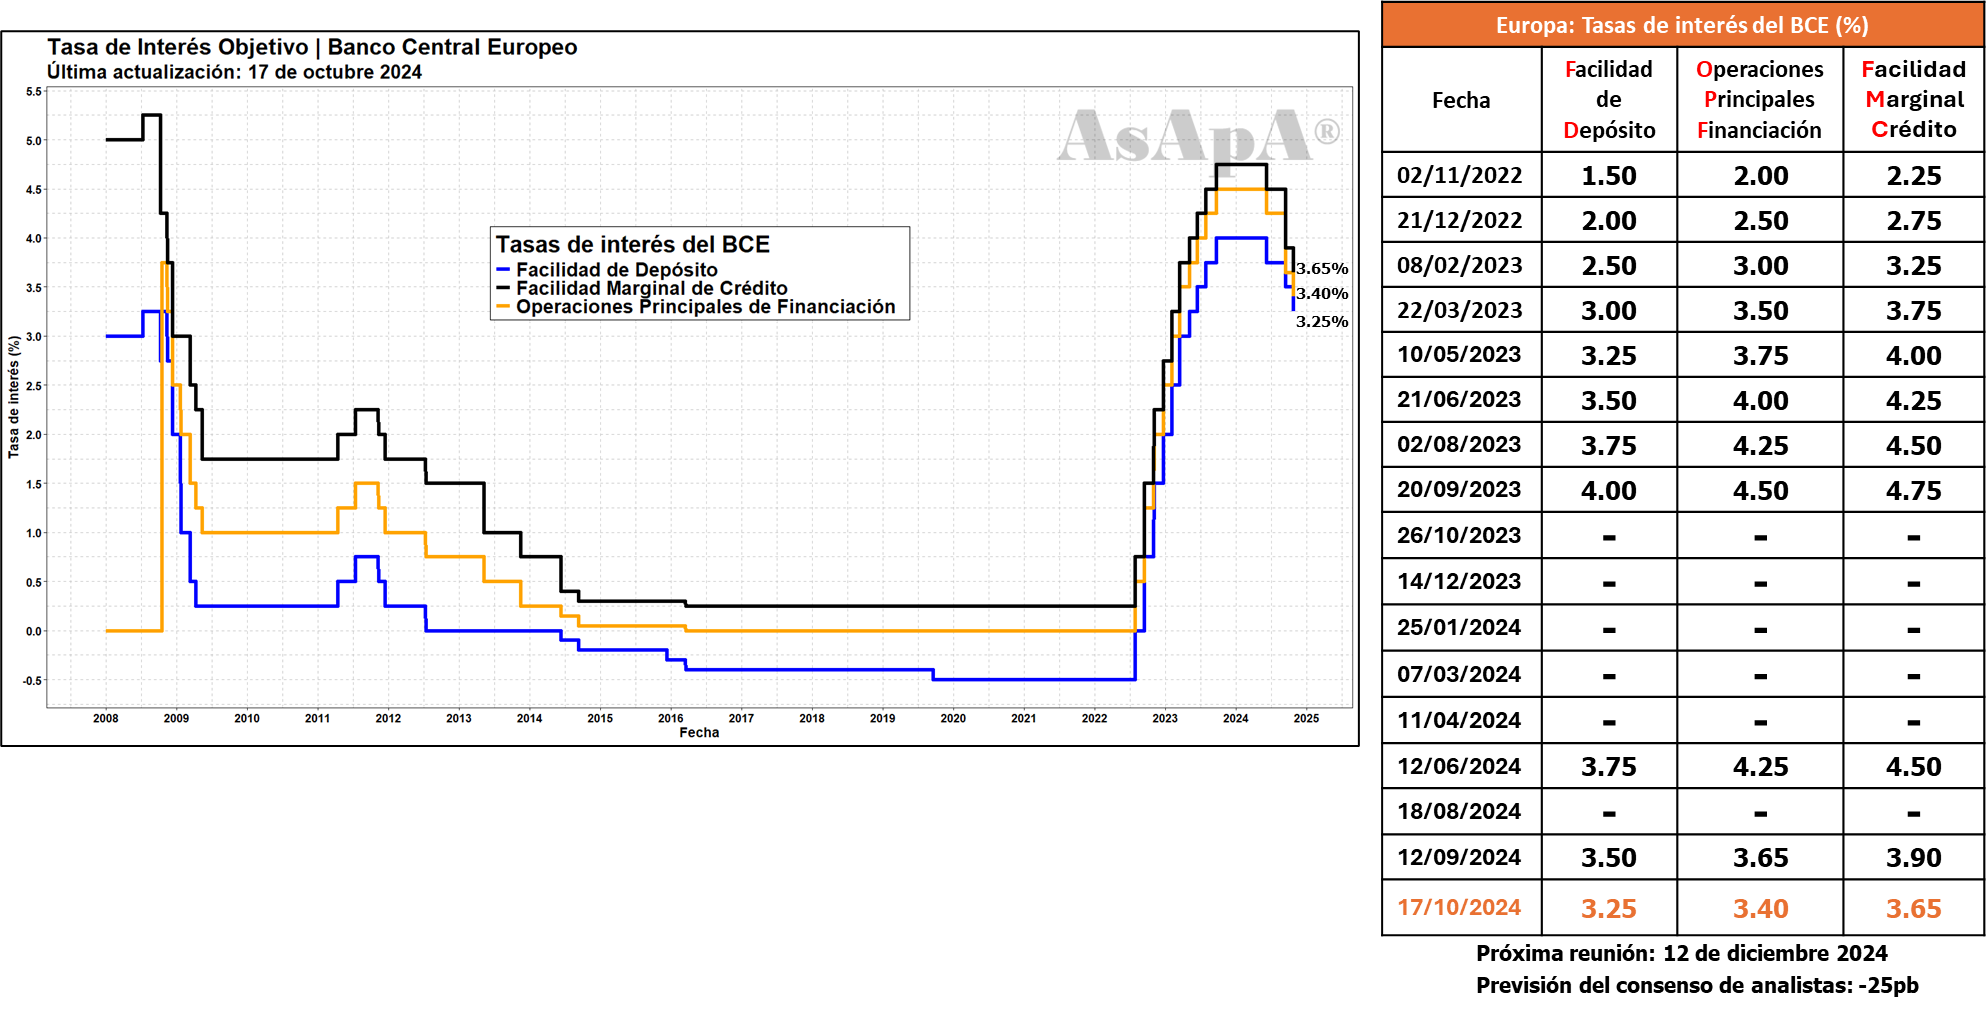
Task: Click the 'Facilidad de Depósito' column header
Action: pos(1609,100)
